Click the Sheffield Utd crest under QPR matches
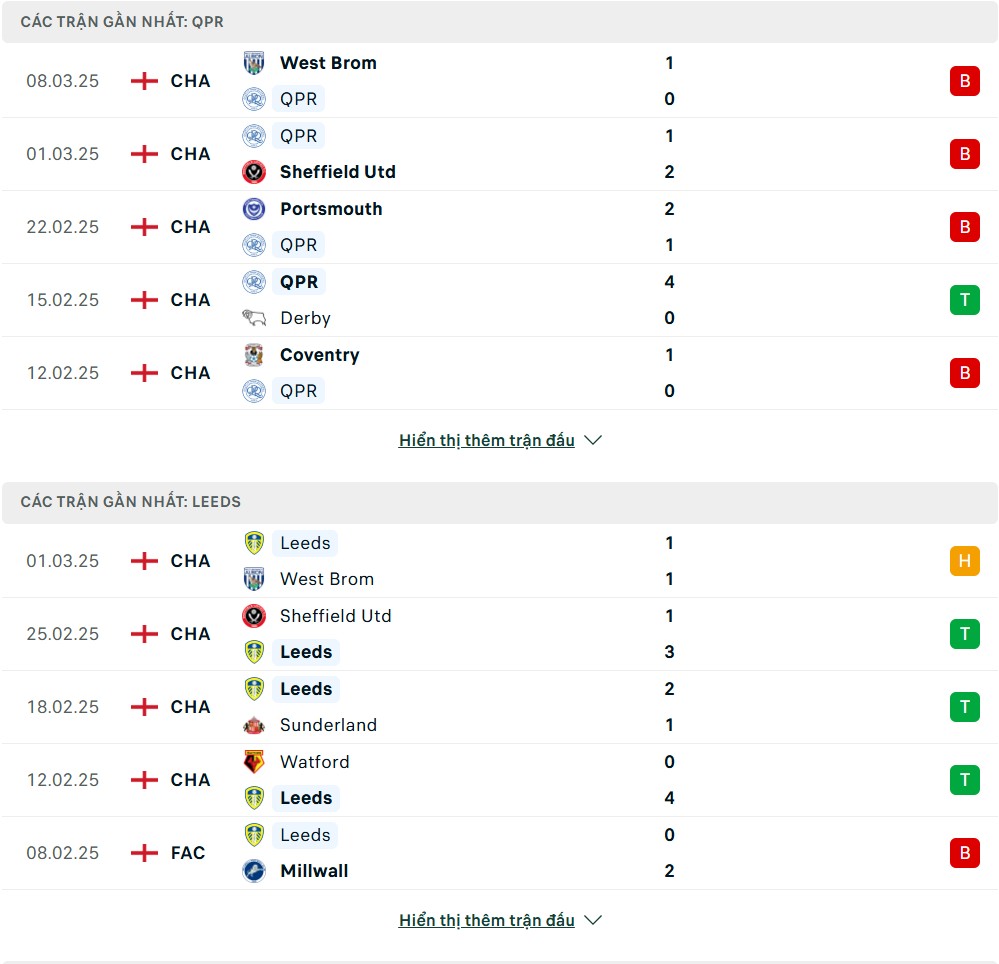Viewport: 999px width, 964px height. pyautogui.click(x=254, y=172)
